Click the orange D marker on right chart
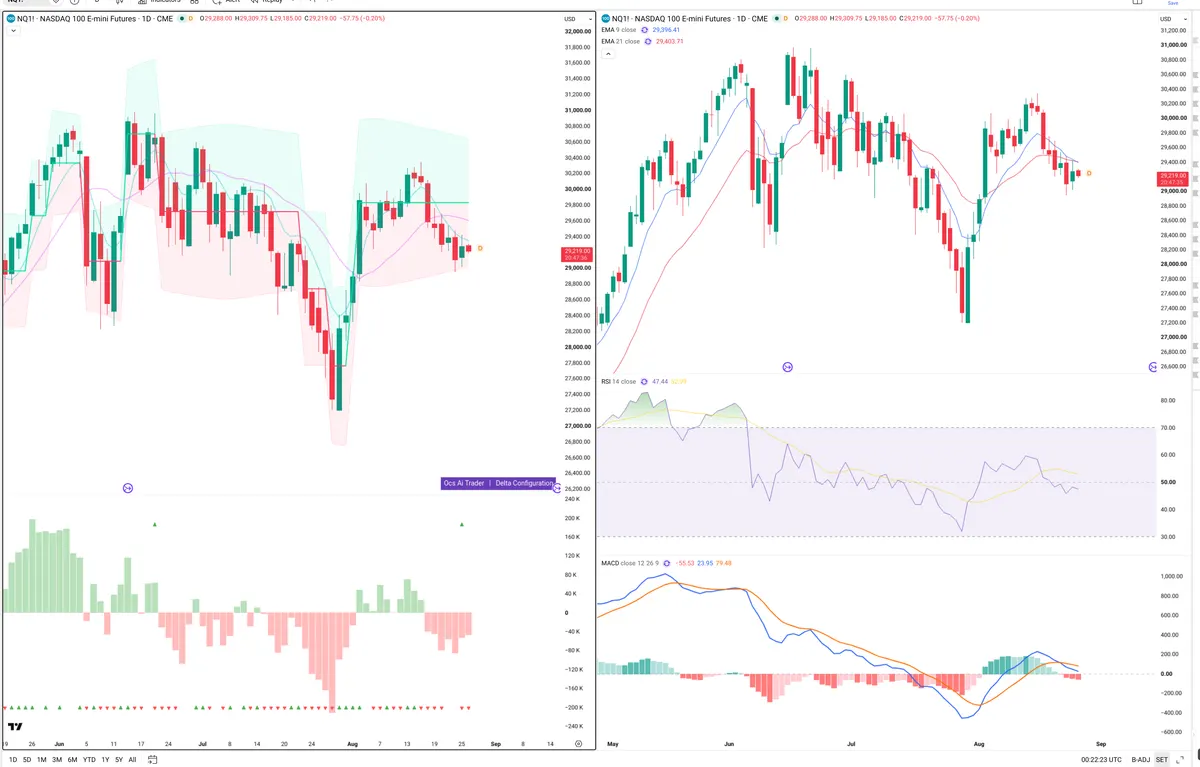1200x767 pixels. (x=1089, y=173)
